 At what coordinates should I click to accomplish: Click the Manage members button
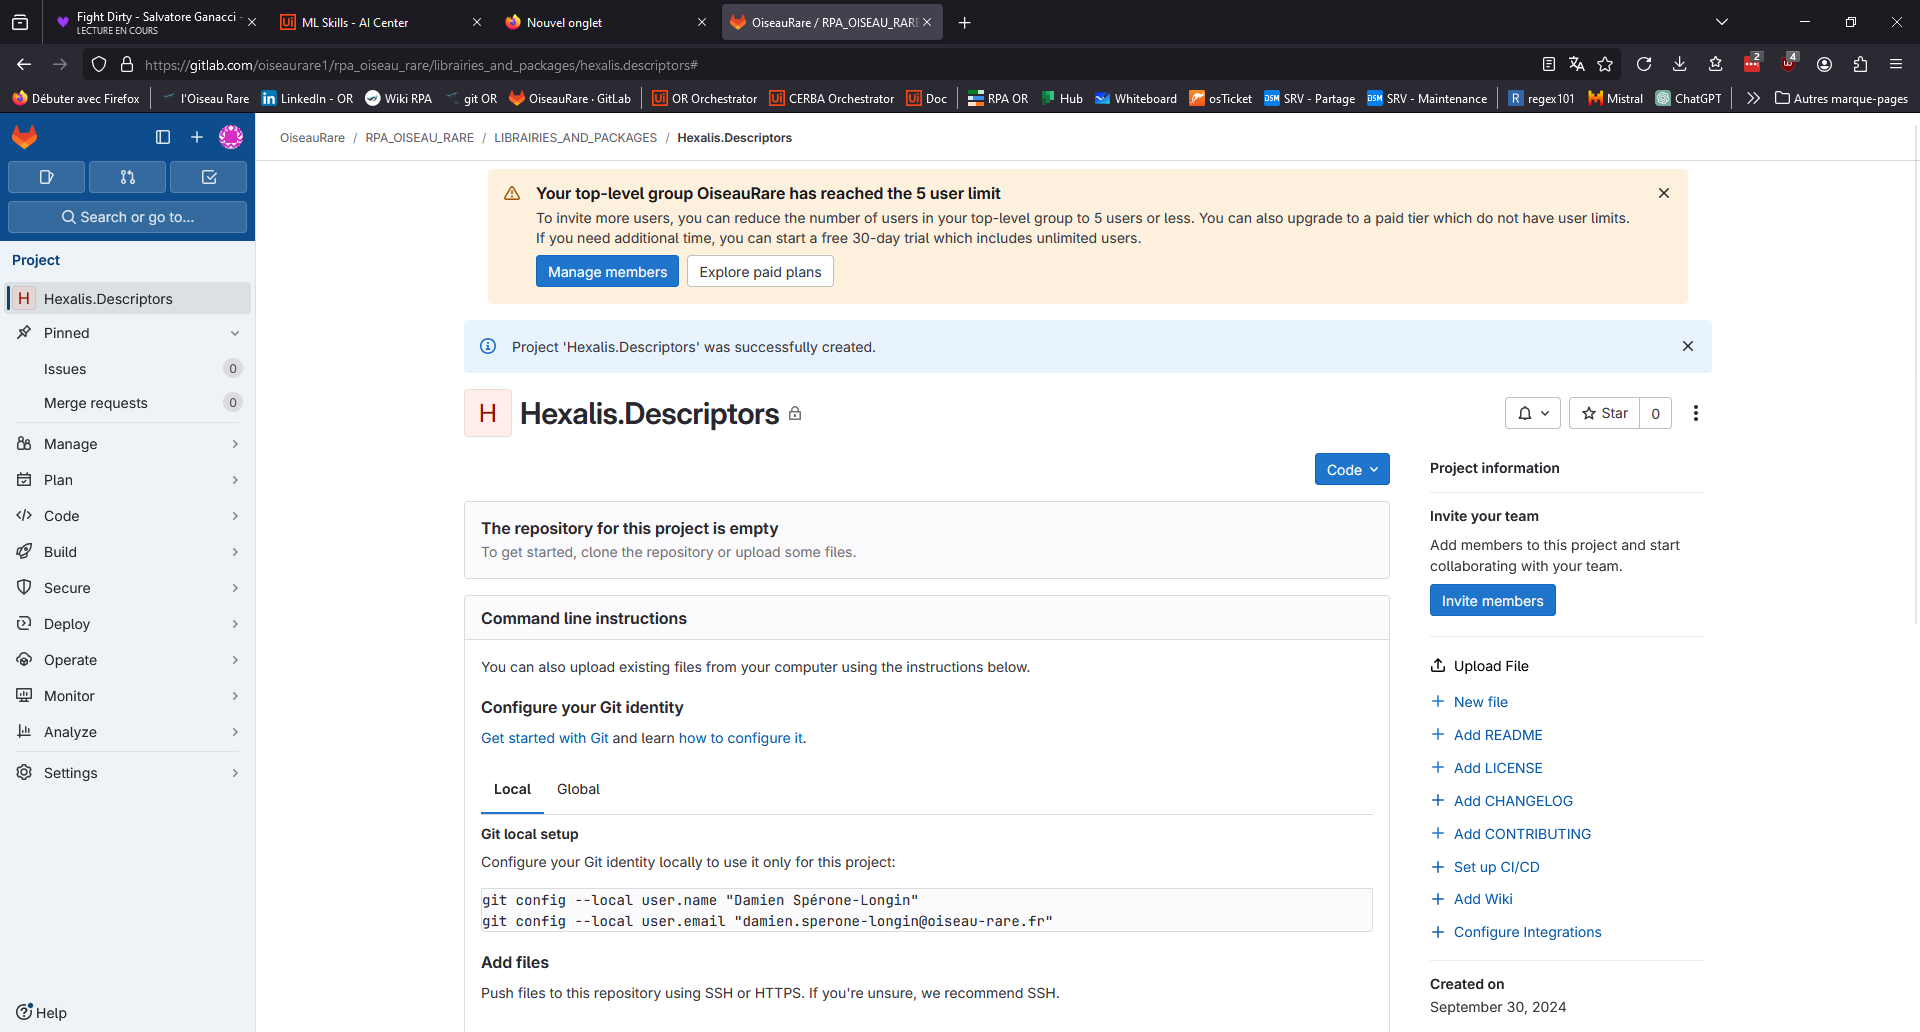point(607,272)
